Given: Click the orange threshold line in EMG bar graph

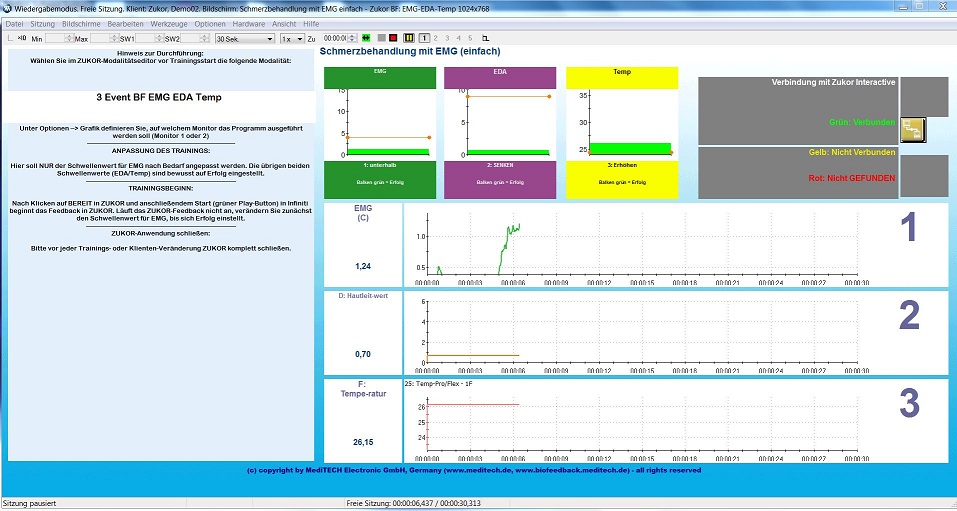Looking at the screenshot, I should [388, 137].
